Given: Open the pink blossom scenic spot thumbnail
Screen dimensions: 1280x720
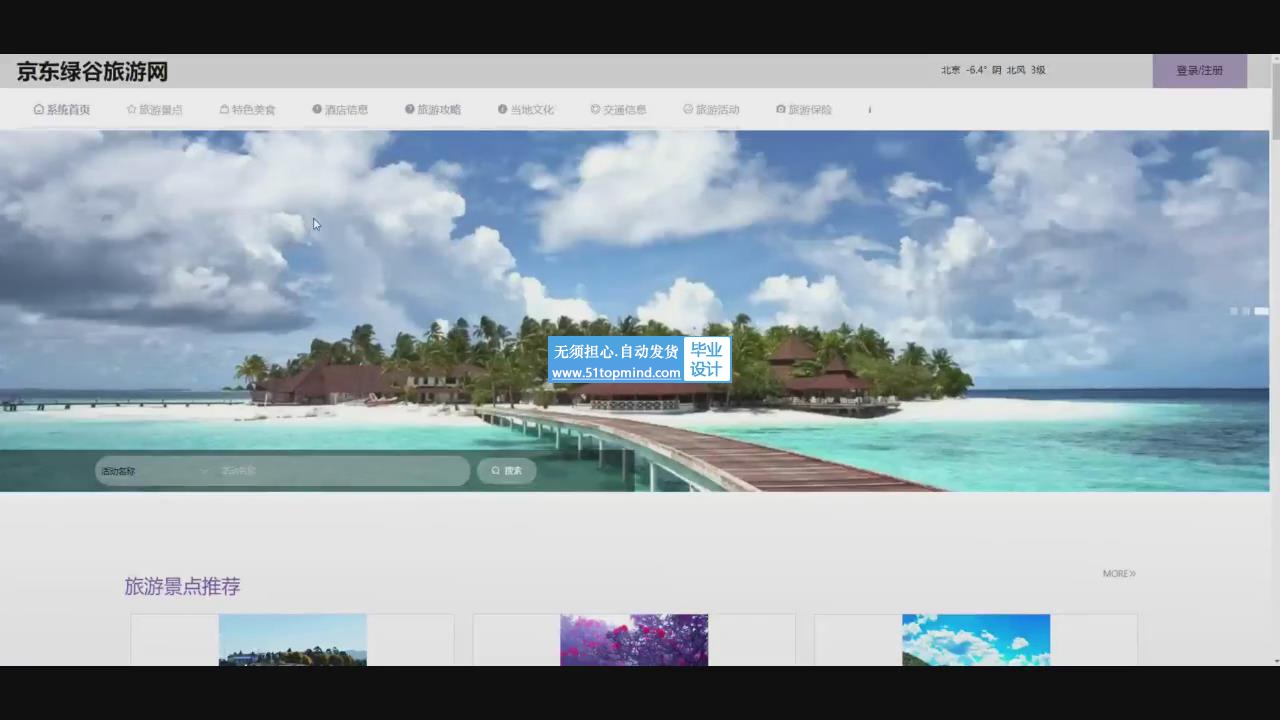Looking at the screenshot, I should pos(634,640).
